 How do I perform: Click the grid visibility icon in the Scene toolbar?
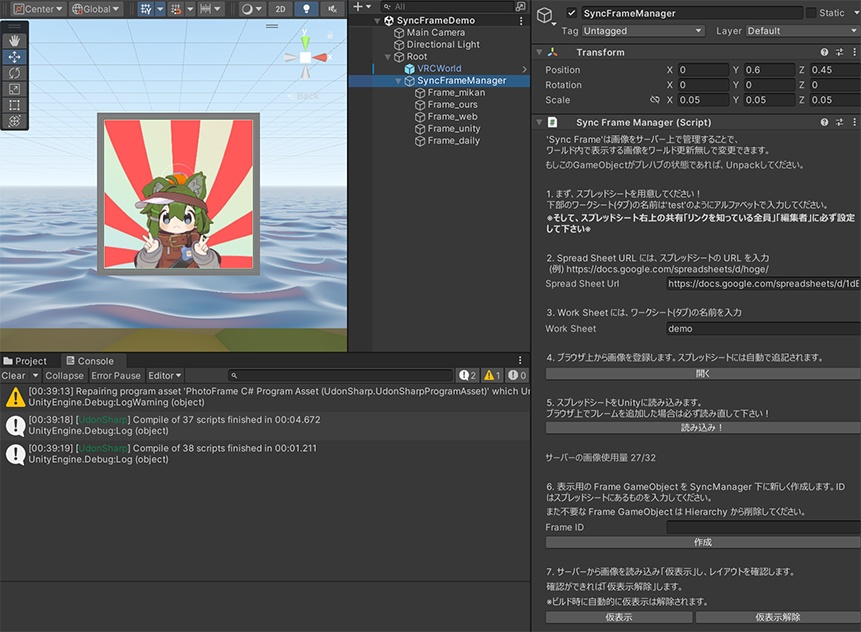[146, 8]
